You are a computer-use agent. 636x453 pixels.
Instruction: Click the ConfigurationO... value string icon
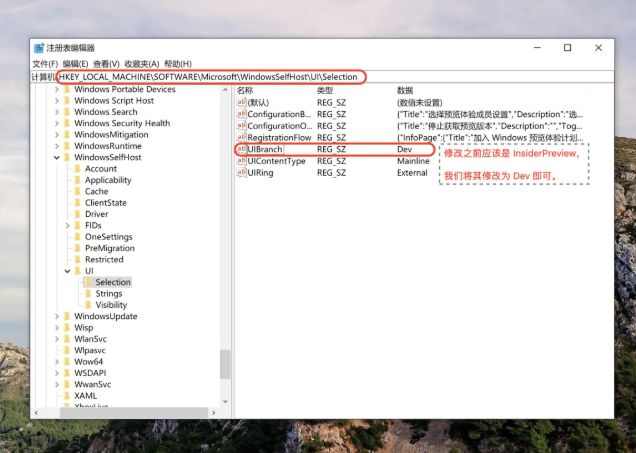click(x=241, y=126)
